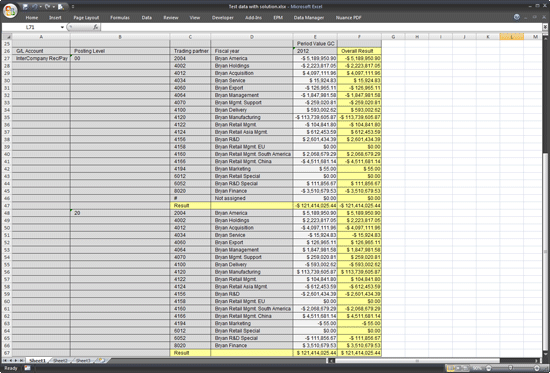550x373 pixels.
Task: Click the InterCompany Rec/Pay cell
Action: coord(41,59)
